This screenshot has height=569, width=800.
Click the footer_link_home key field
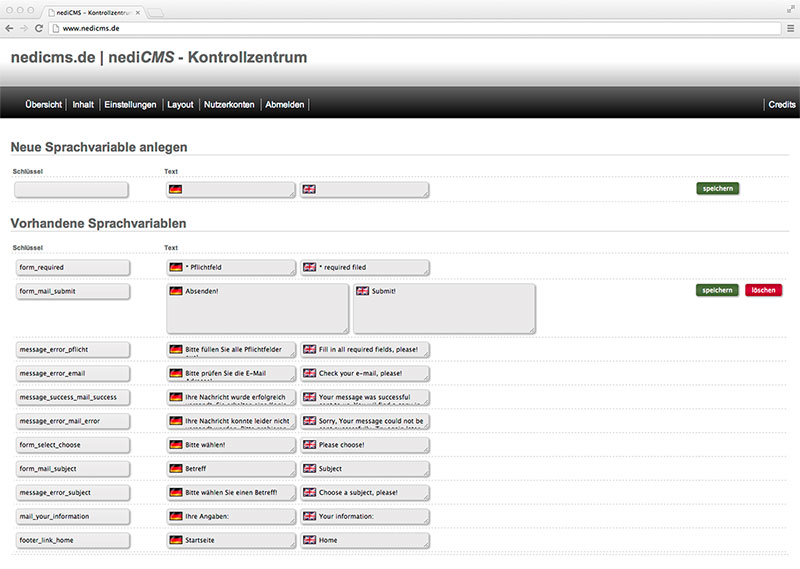point(72,540)
